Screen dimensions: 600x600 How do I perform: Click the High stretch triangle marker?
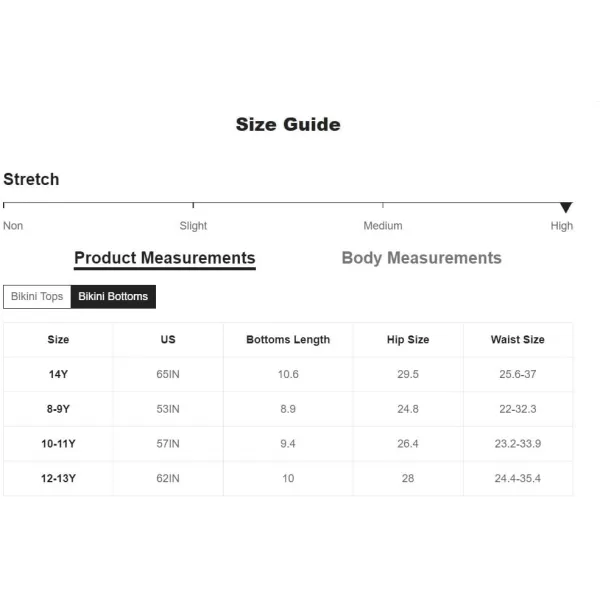pos(566,207)
